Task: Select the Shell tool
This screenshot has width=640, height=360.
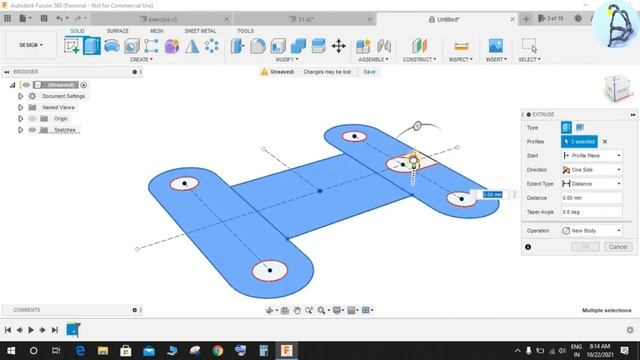Action: click(x=278, y=46)
